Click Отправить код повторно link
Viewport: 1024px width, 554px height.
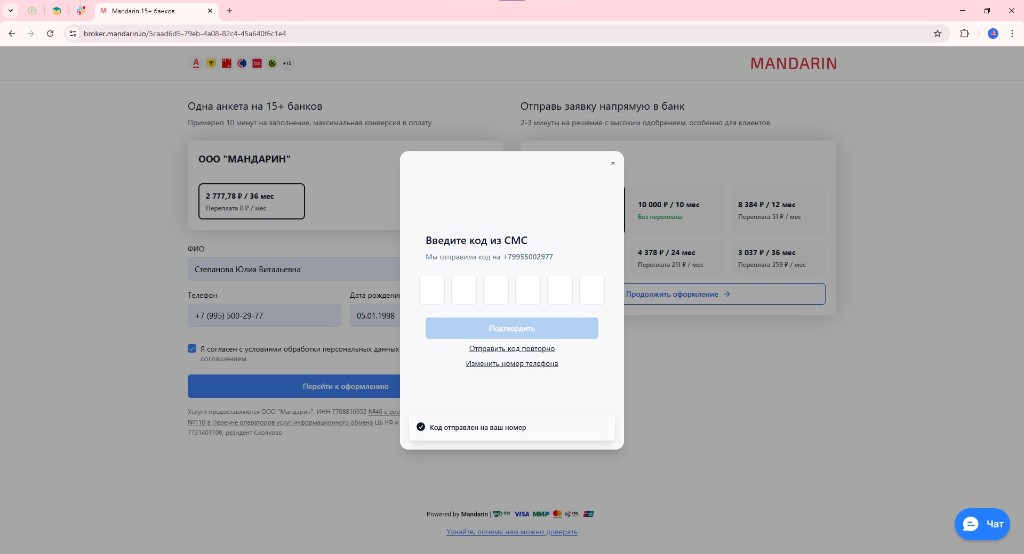512,348
